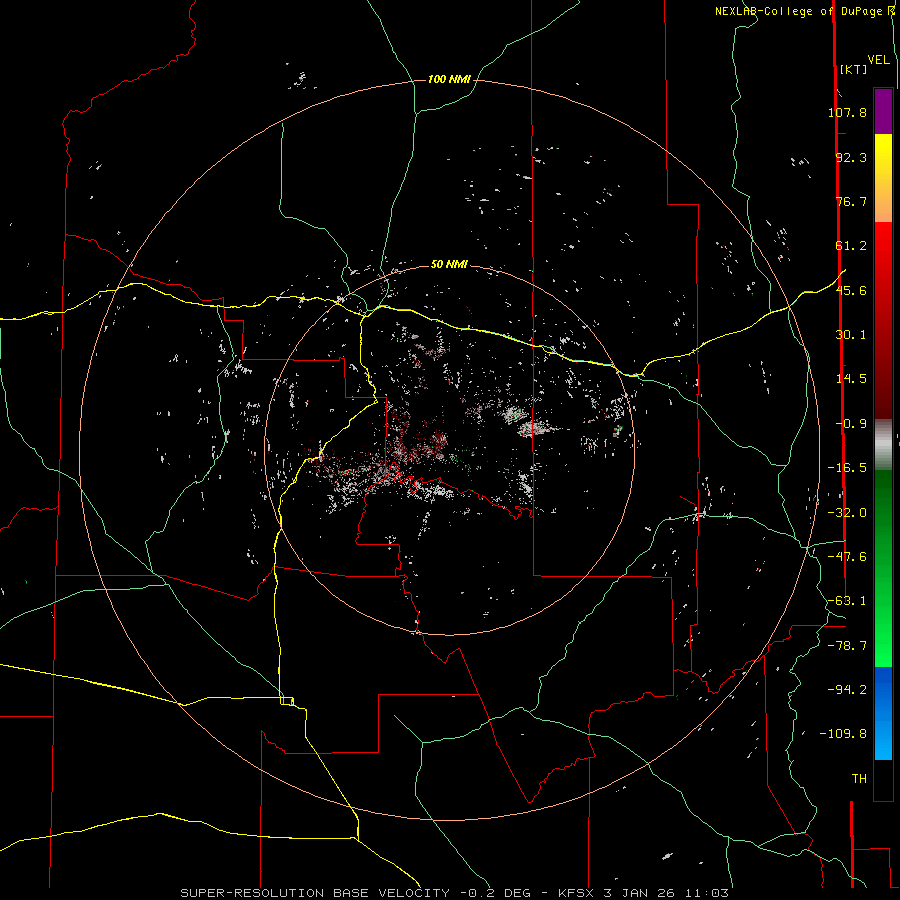Viewport: 900px width, 900px height.
Task: Click the [KT] units label
Action: (x=854, y=69)
